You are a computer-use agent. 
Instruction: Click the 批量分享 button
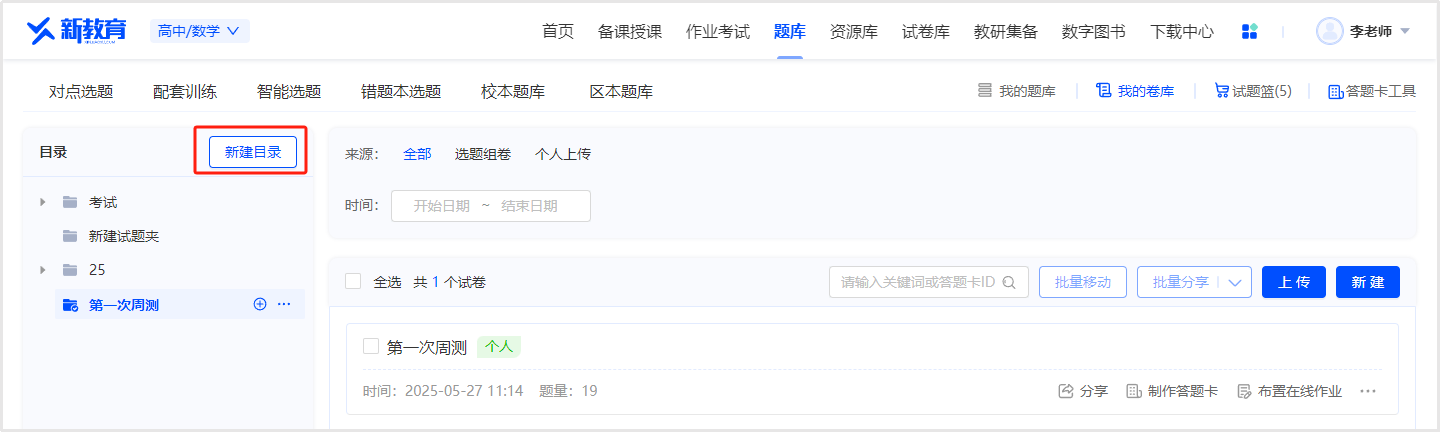(1181, 282)
